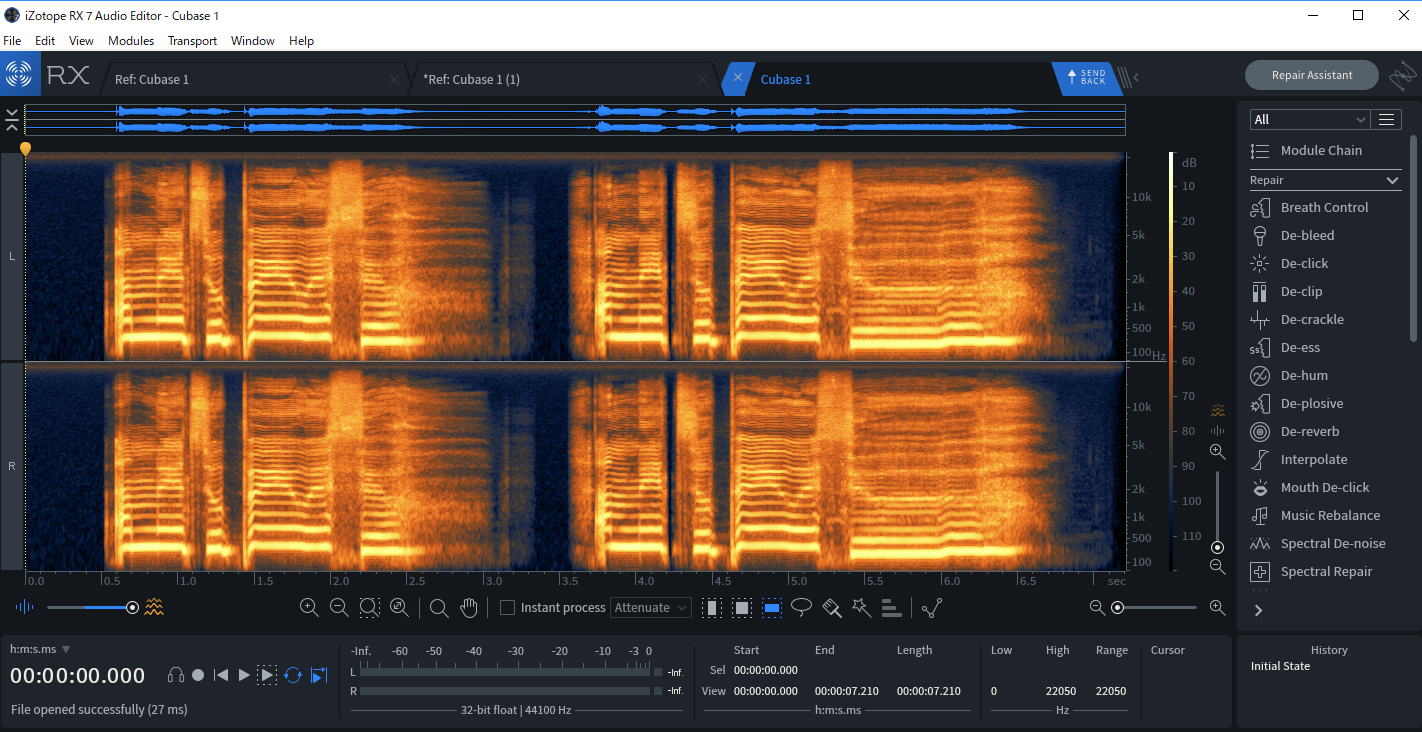Select the Zoom tool magnifier

tap(439, 607)
